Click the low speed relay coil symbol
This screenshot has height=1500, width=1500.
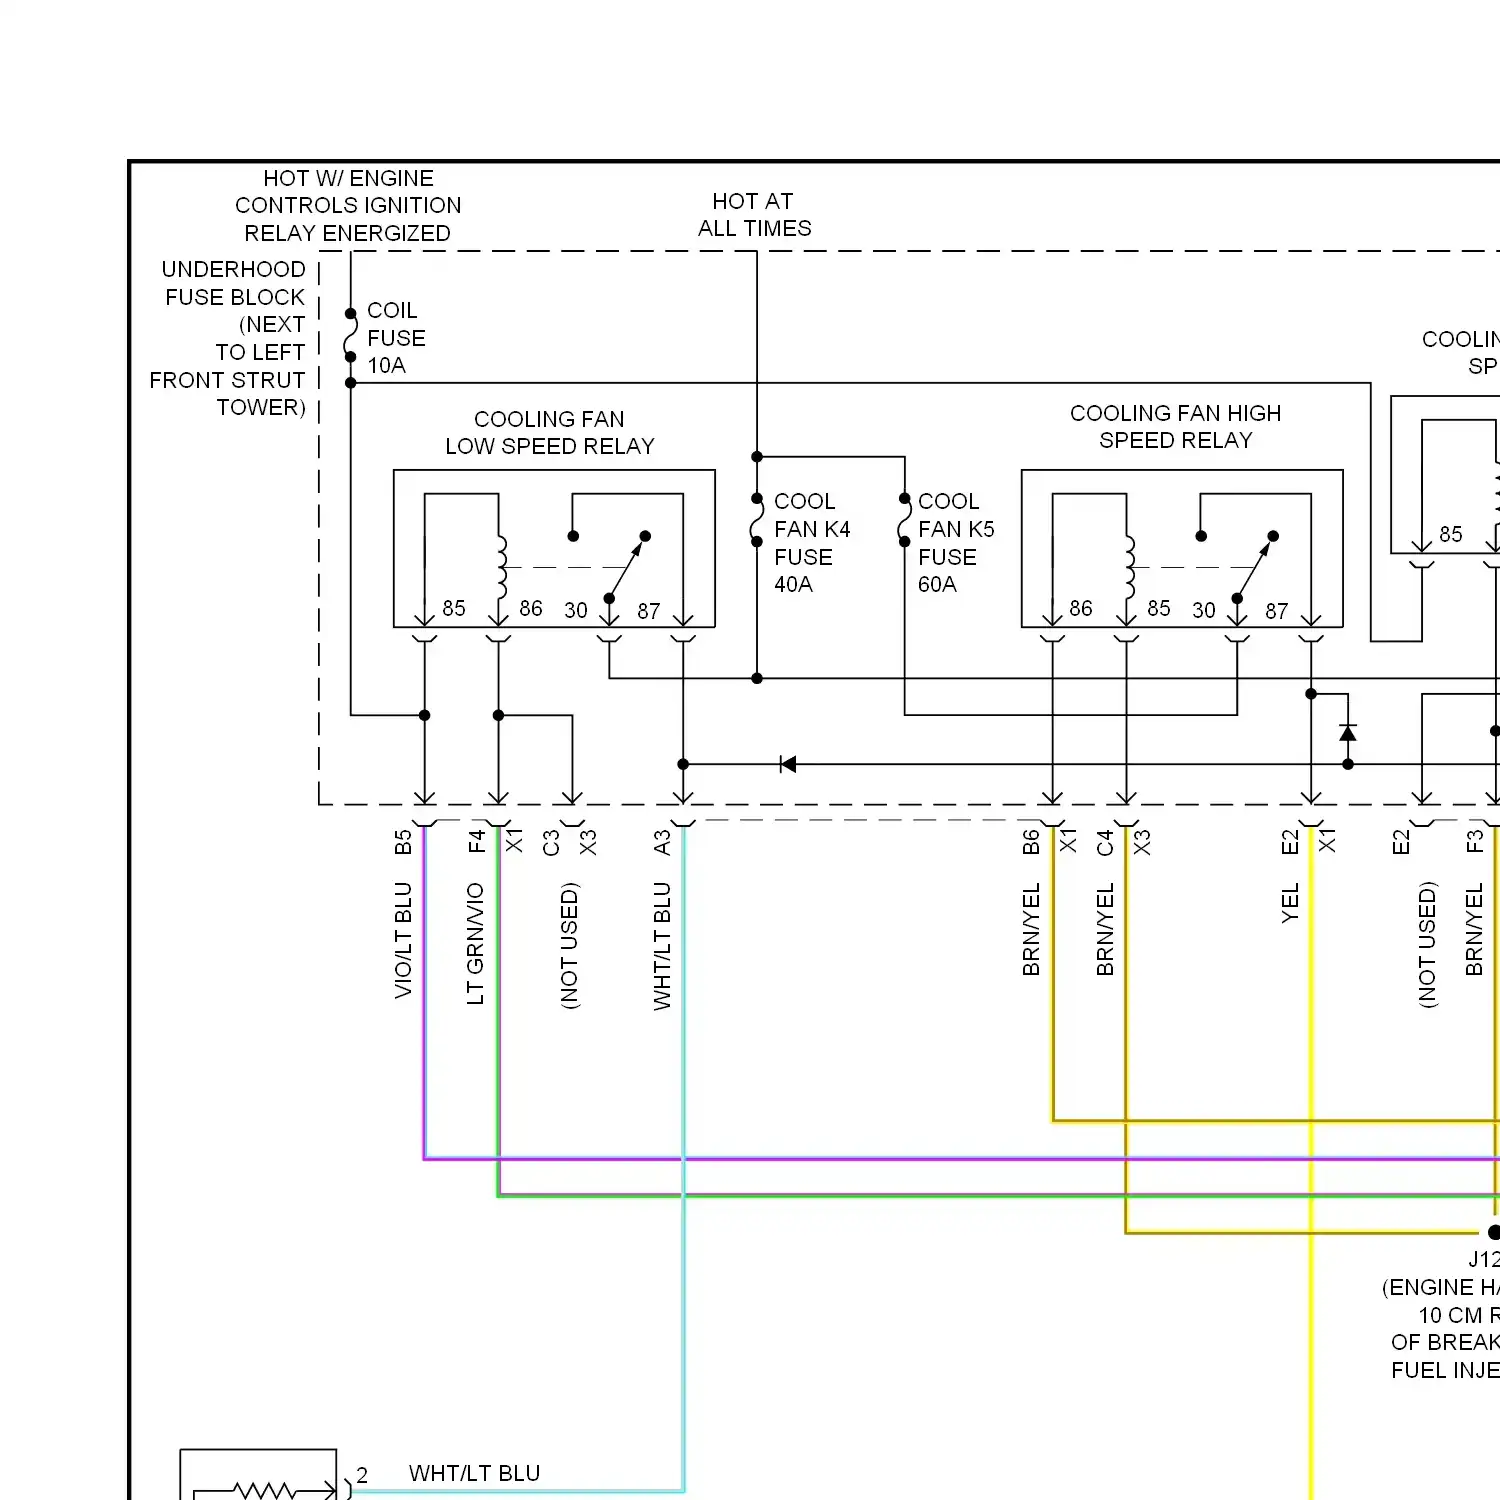click(x=501, y=567)
